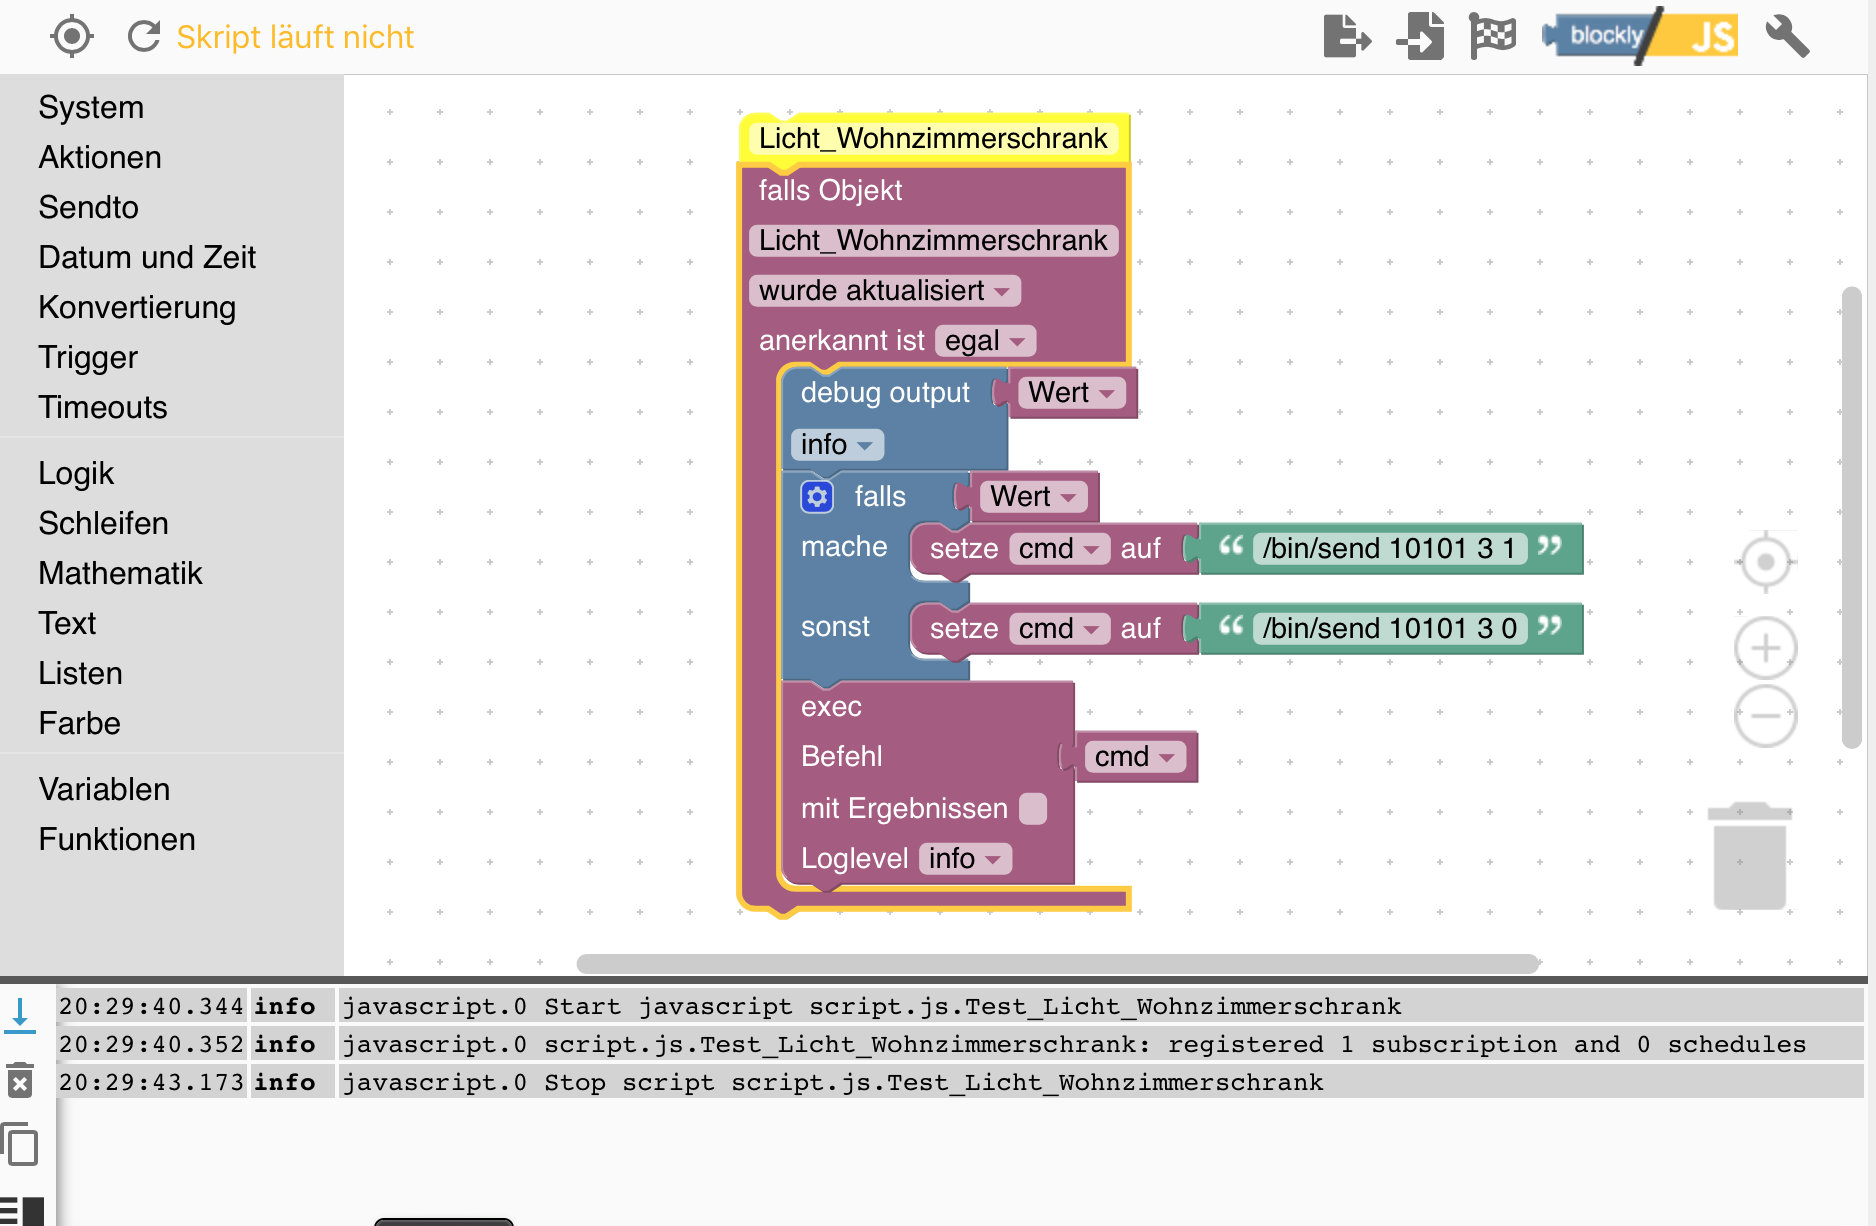Center the workspace with crosshair control
This screenshot has height=1226, width=1876.
tap(1765, 562)
